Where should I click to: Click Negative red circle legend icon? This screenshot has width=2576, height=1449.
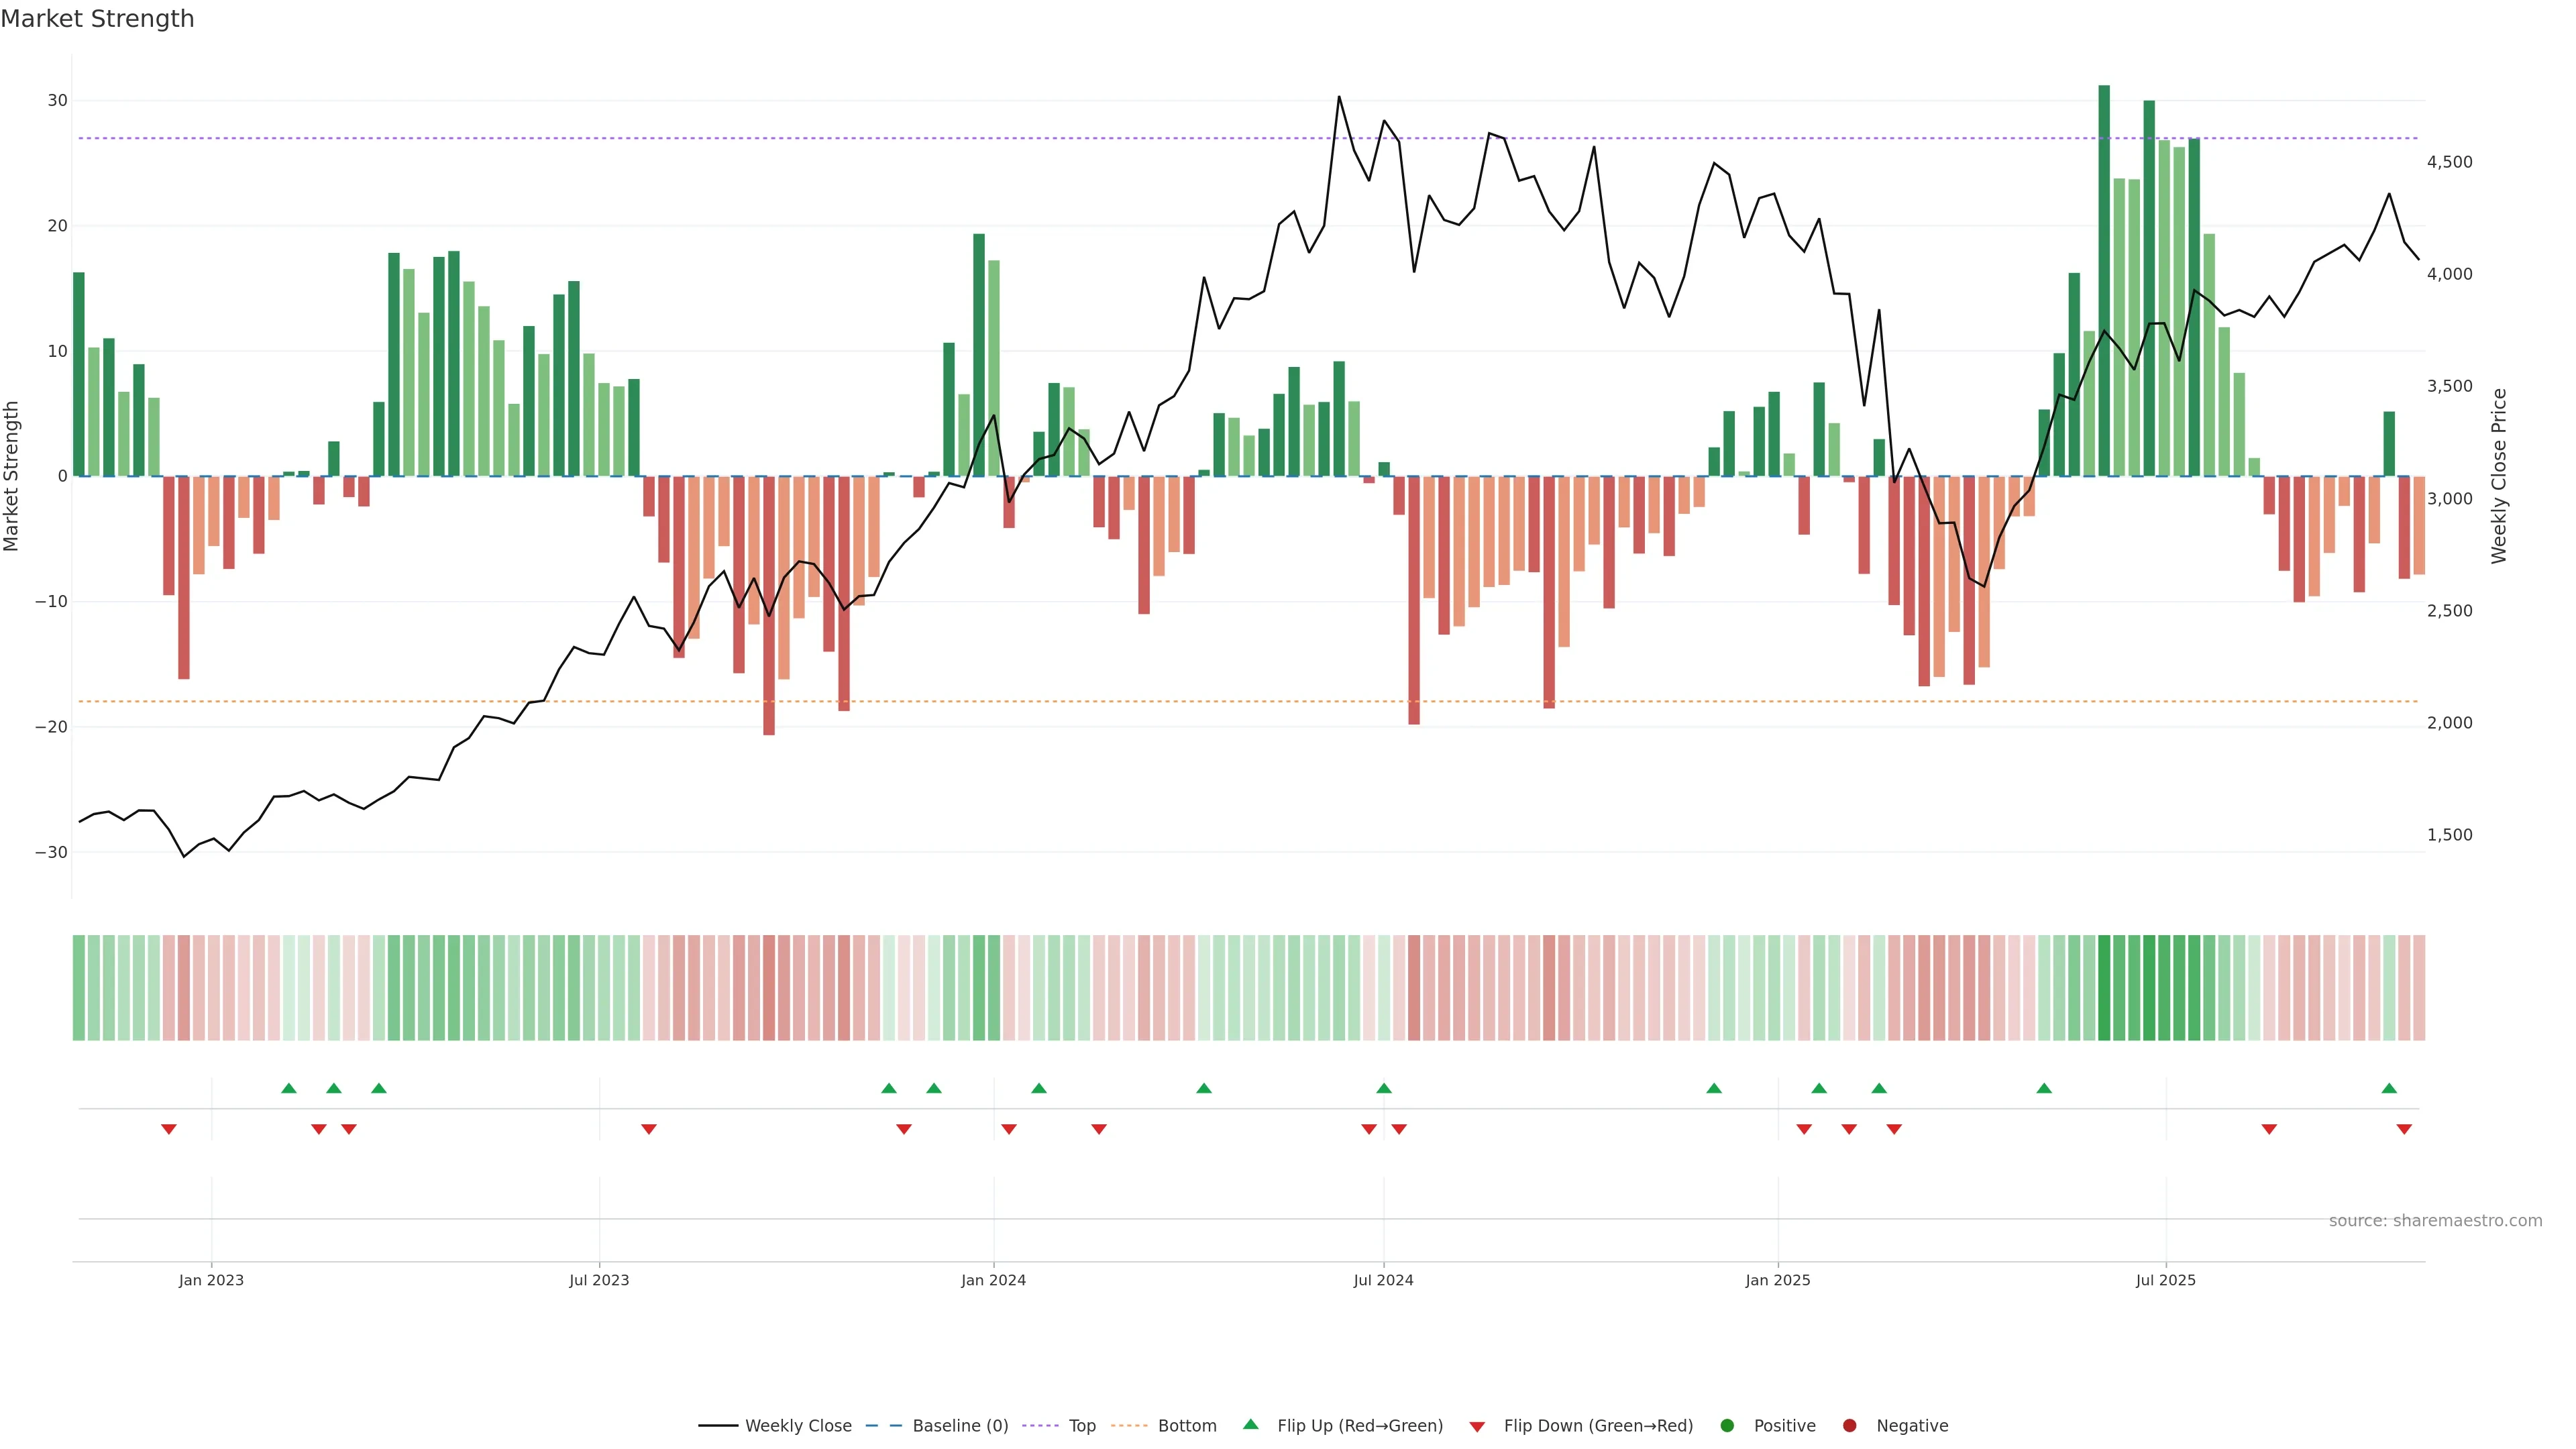(x=1849, y=1425)
